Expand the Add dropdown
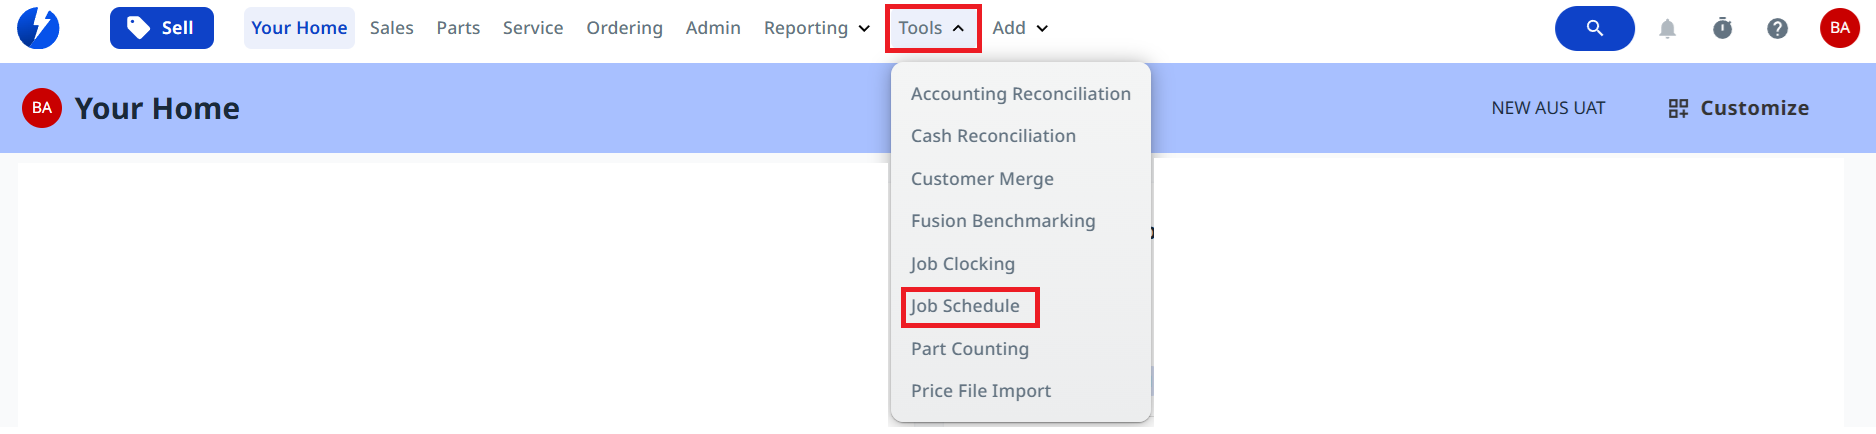Image resolution: width=1876 pixels, height=434 pixels. [1020, 28]
